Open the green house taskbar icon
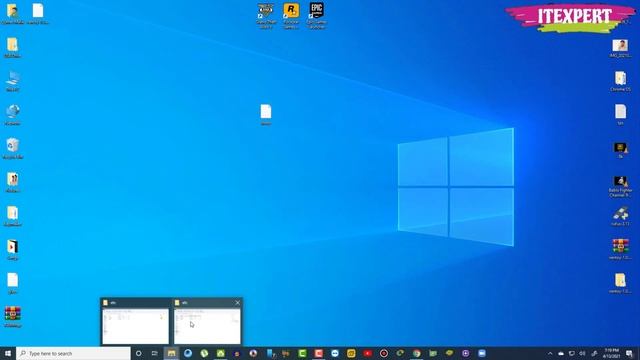This screenshot has width=640, height=360. pos(221,353)
